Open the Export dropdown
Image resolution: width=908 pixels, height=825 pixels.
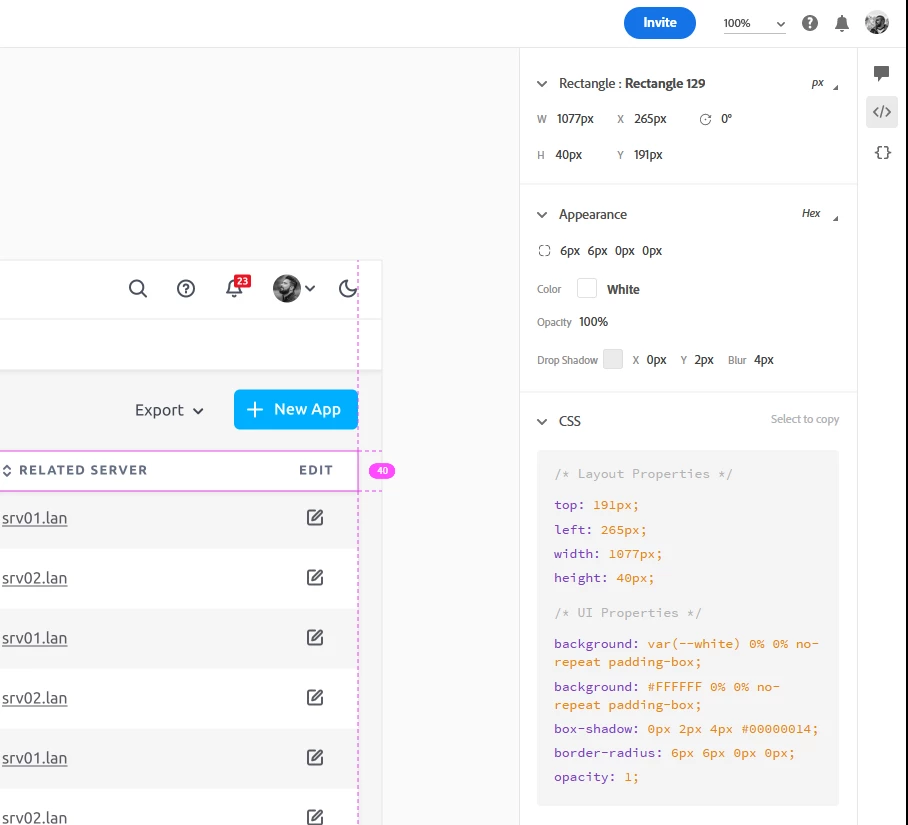point(169,410)
